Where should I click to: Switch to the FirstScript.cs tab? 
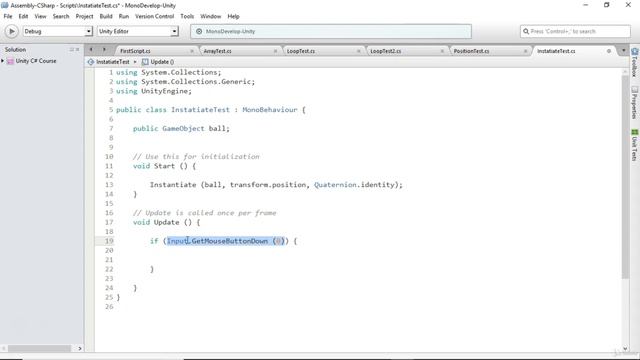135,51
